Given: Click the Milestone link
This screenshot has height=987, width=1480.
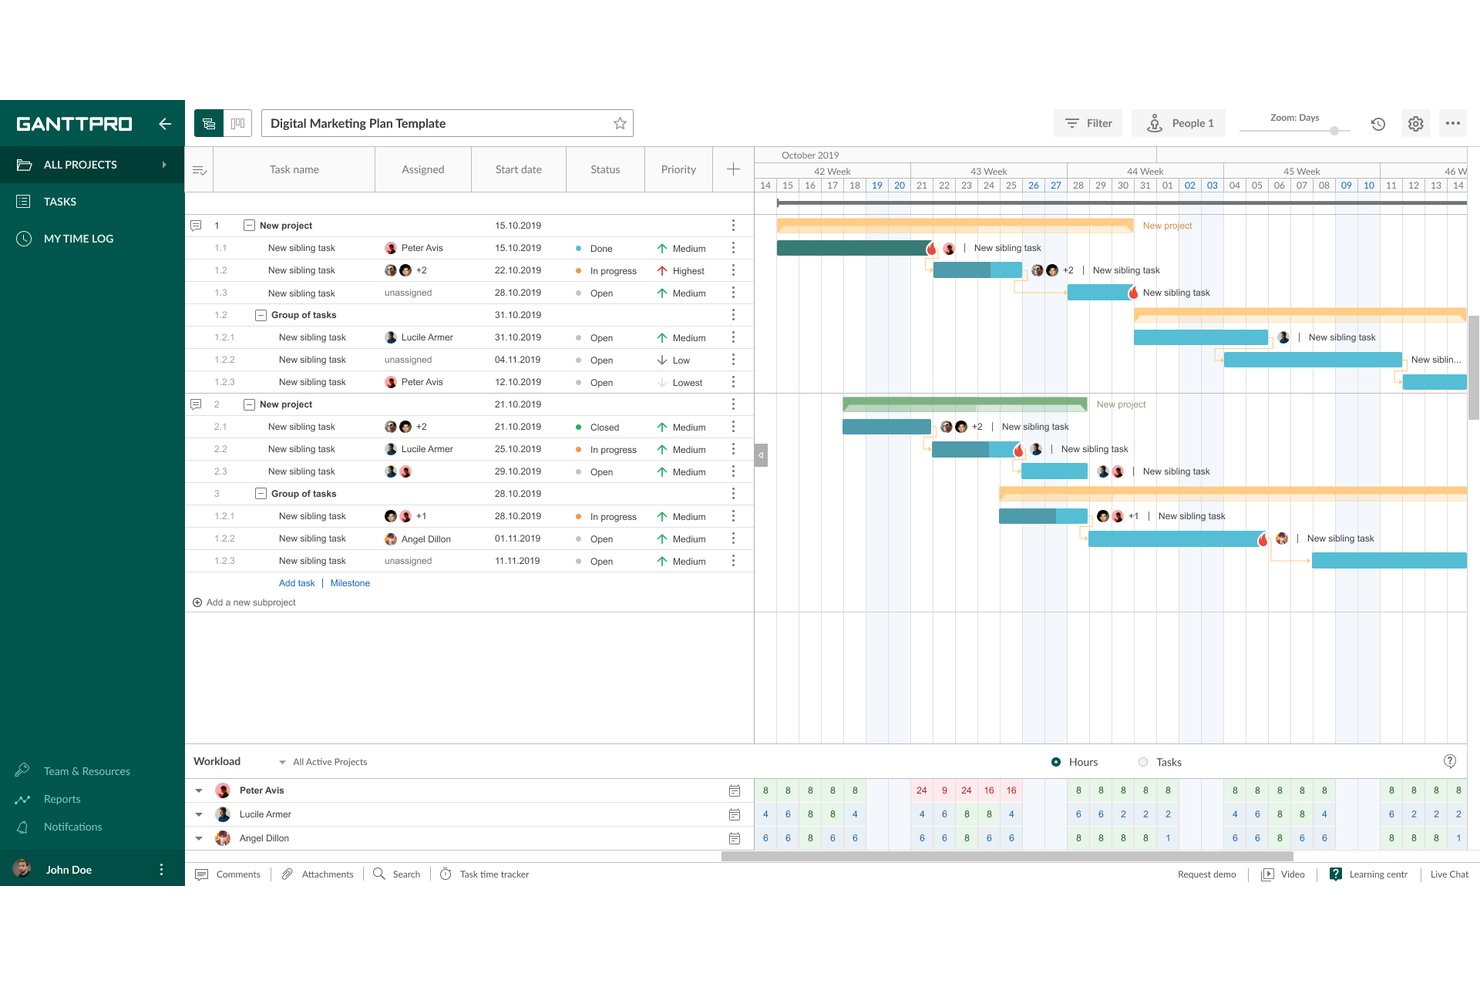Looking at the screenshot, I should point(350,583).
